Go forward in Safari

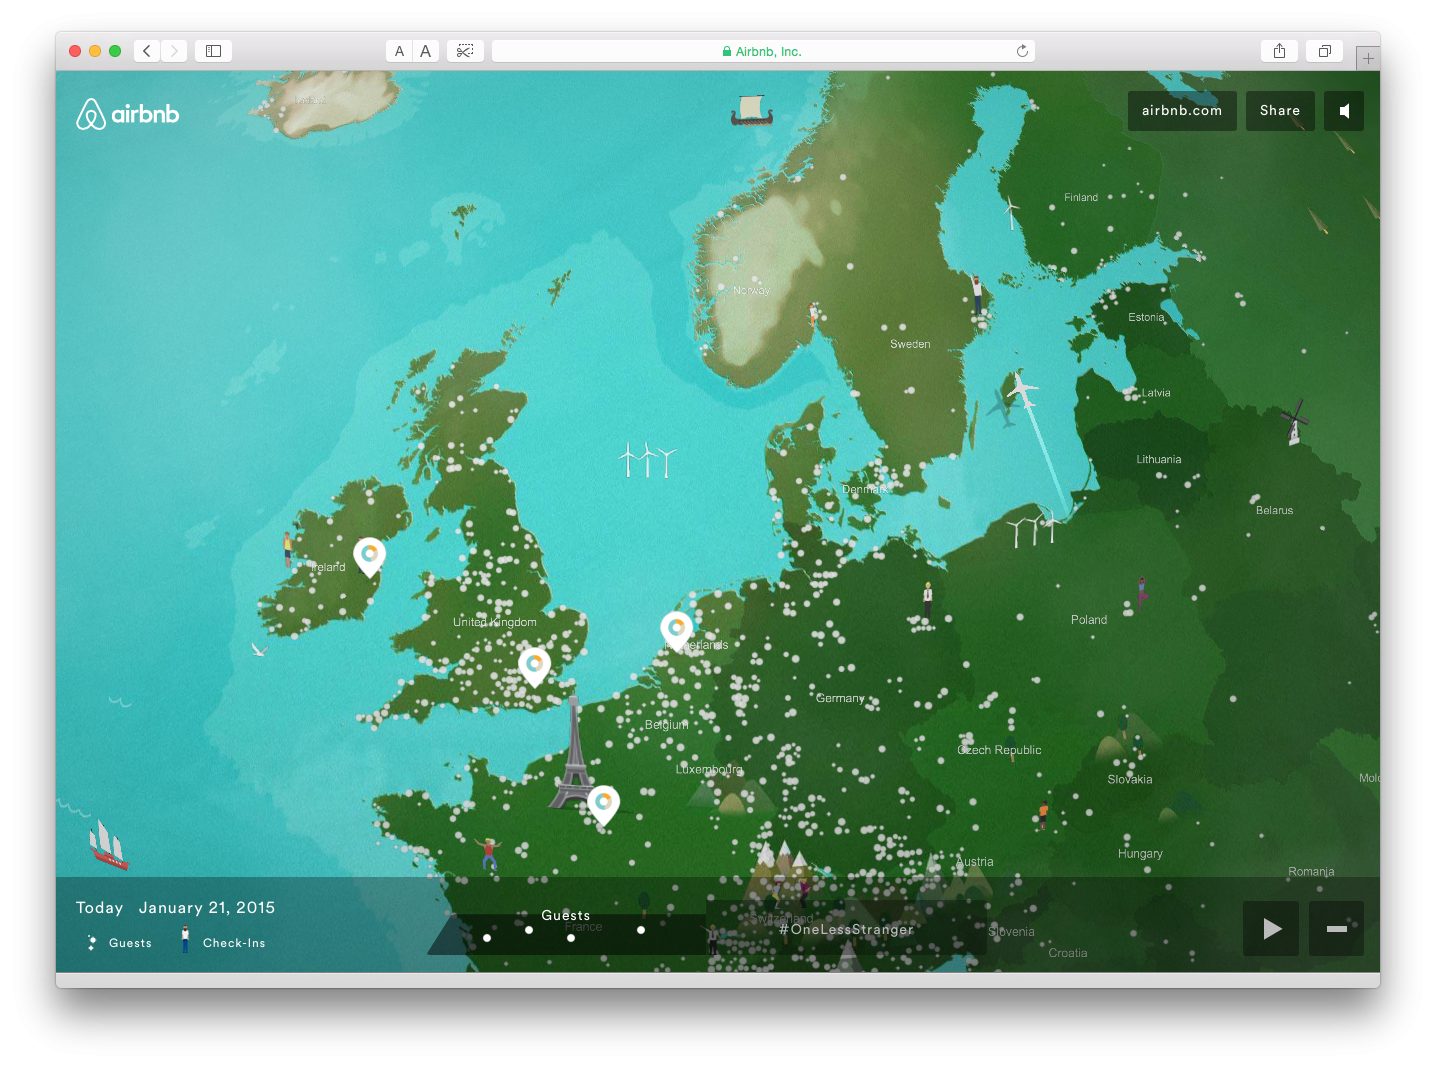[174, 51]
